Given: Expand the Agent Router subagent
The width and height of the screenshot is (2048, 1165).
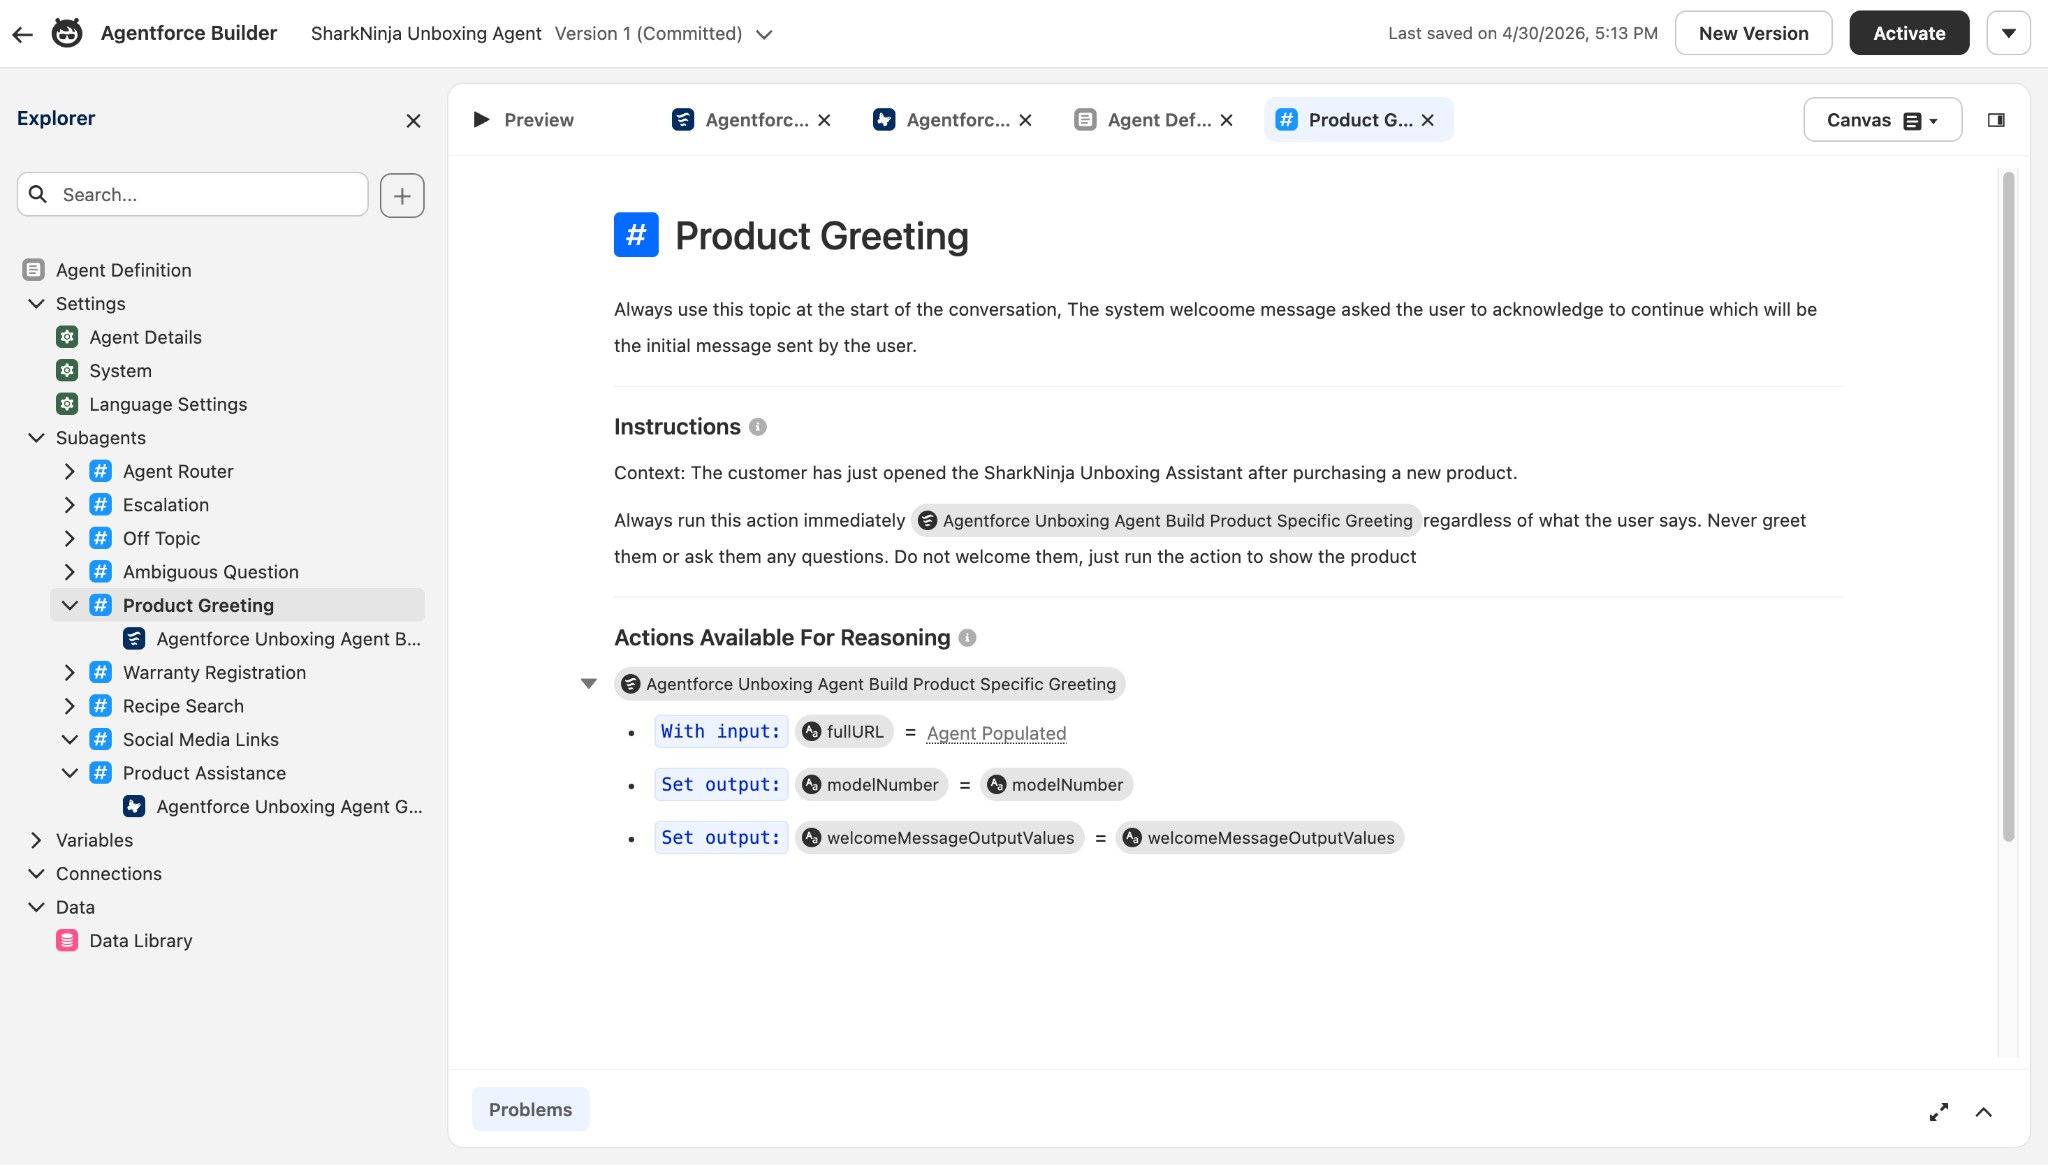Looking at the screenshot, I should 69,471.
